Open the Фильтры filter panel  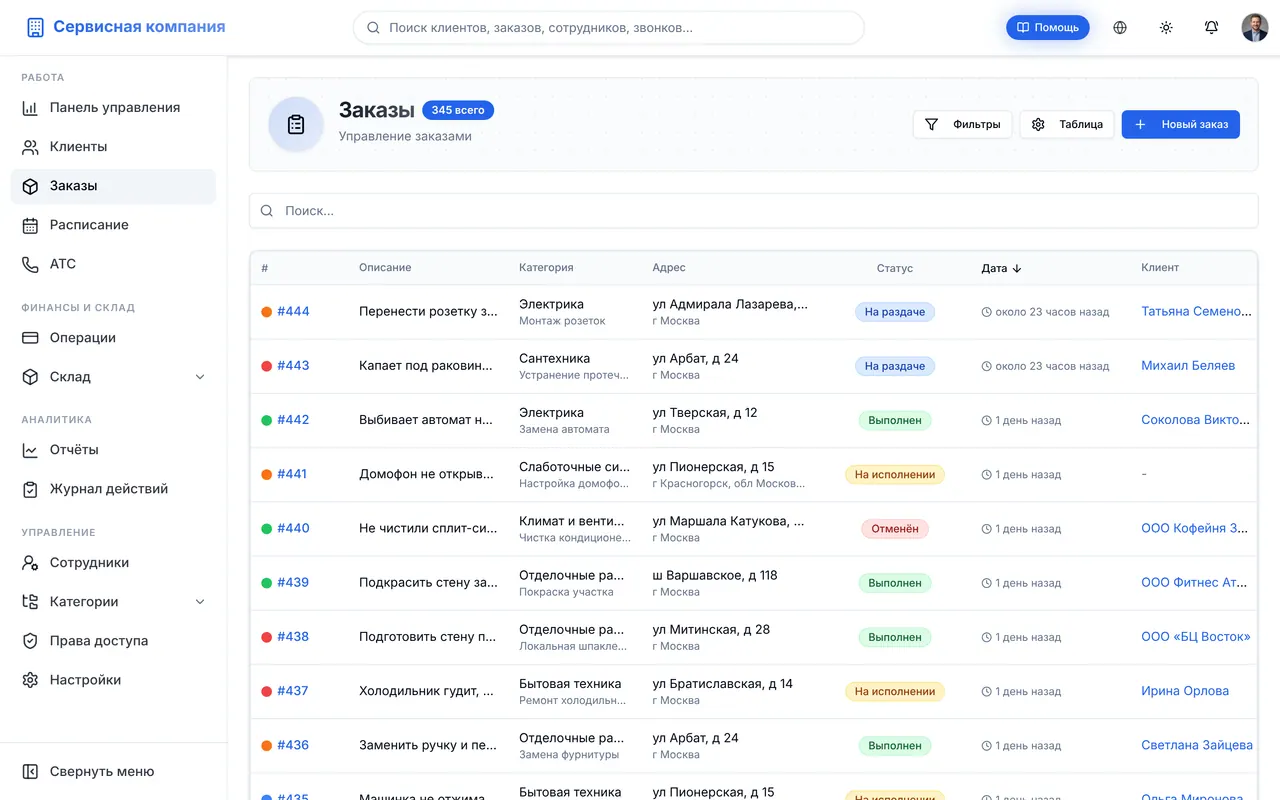point(962,125)
